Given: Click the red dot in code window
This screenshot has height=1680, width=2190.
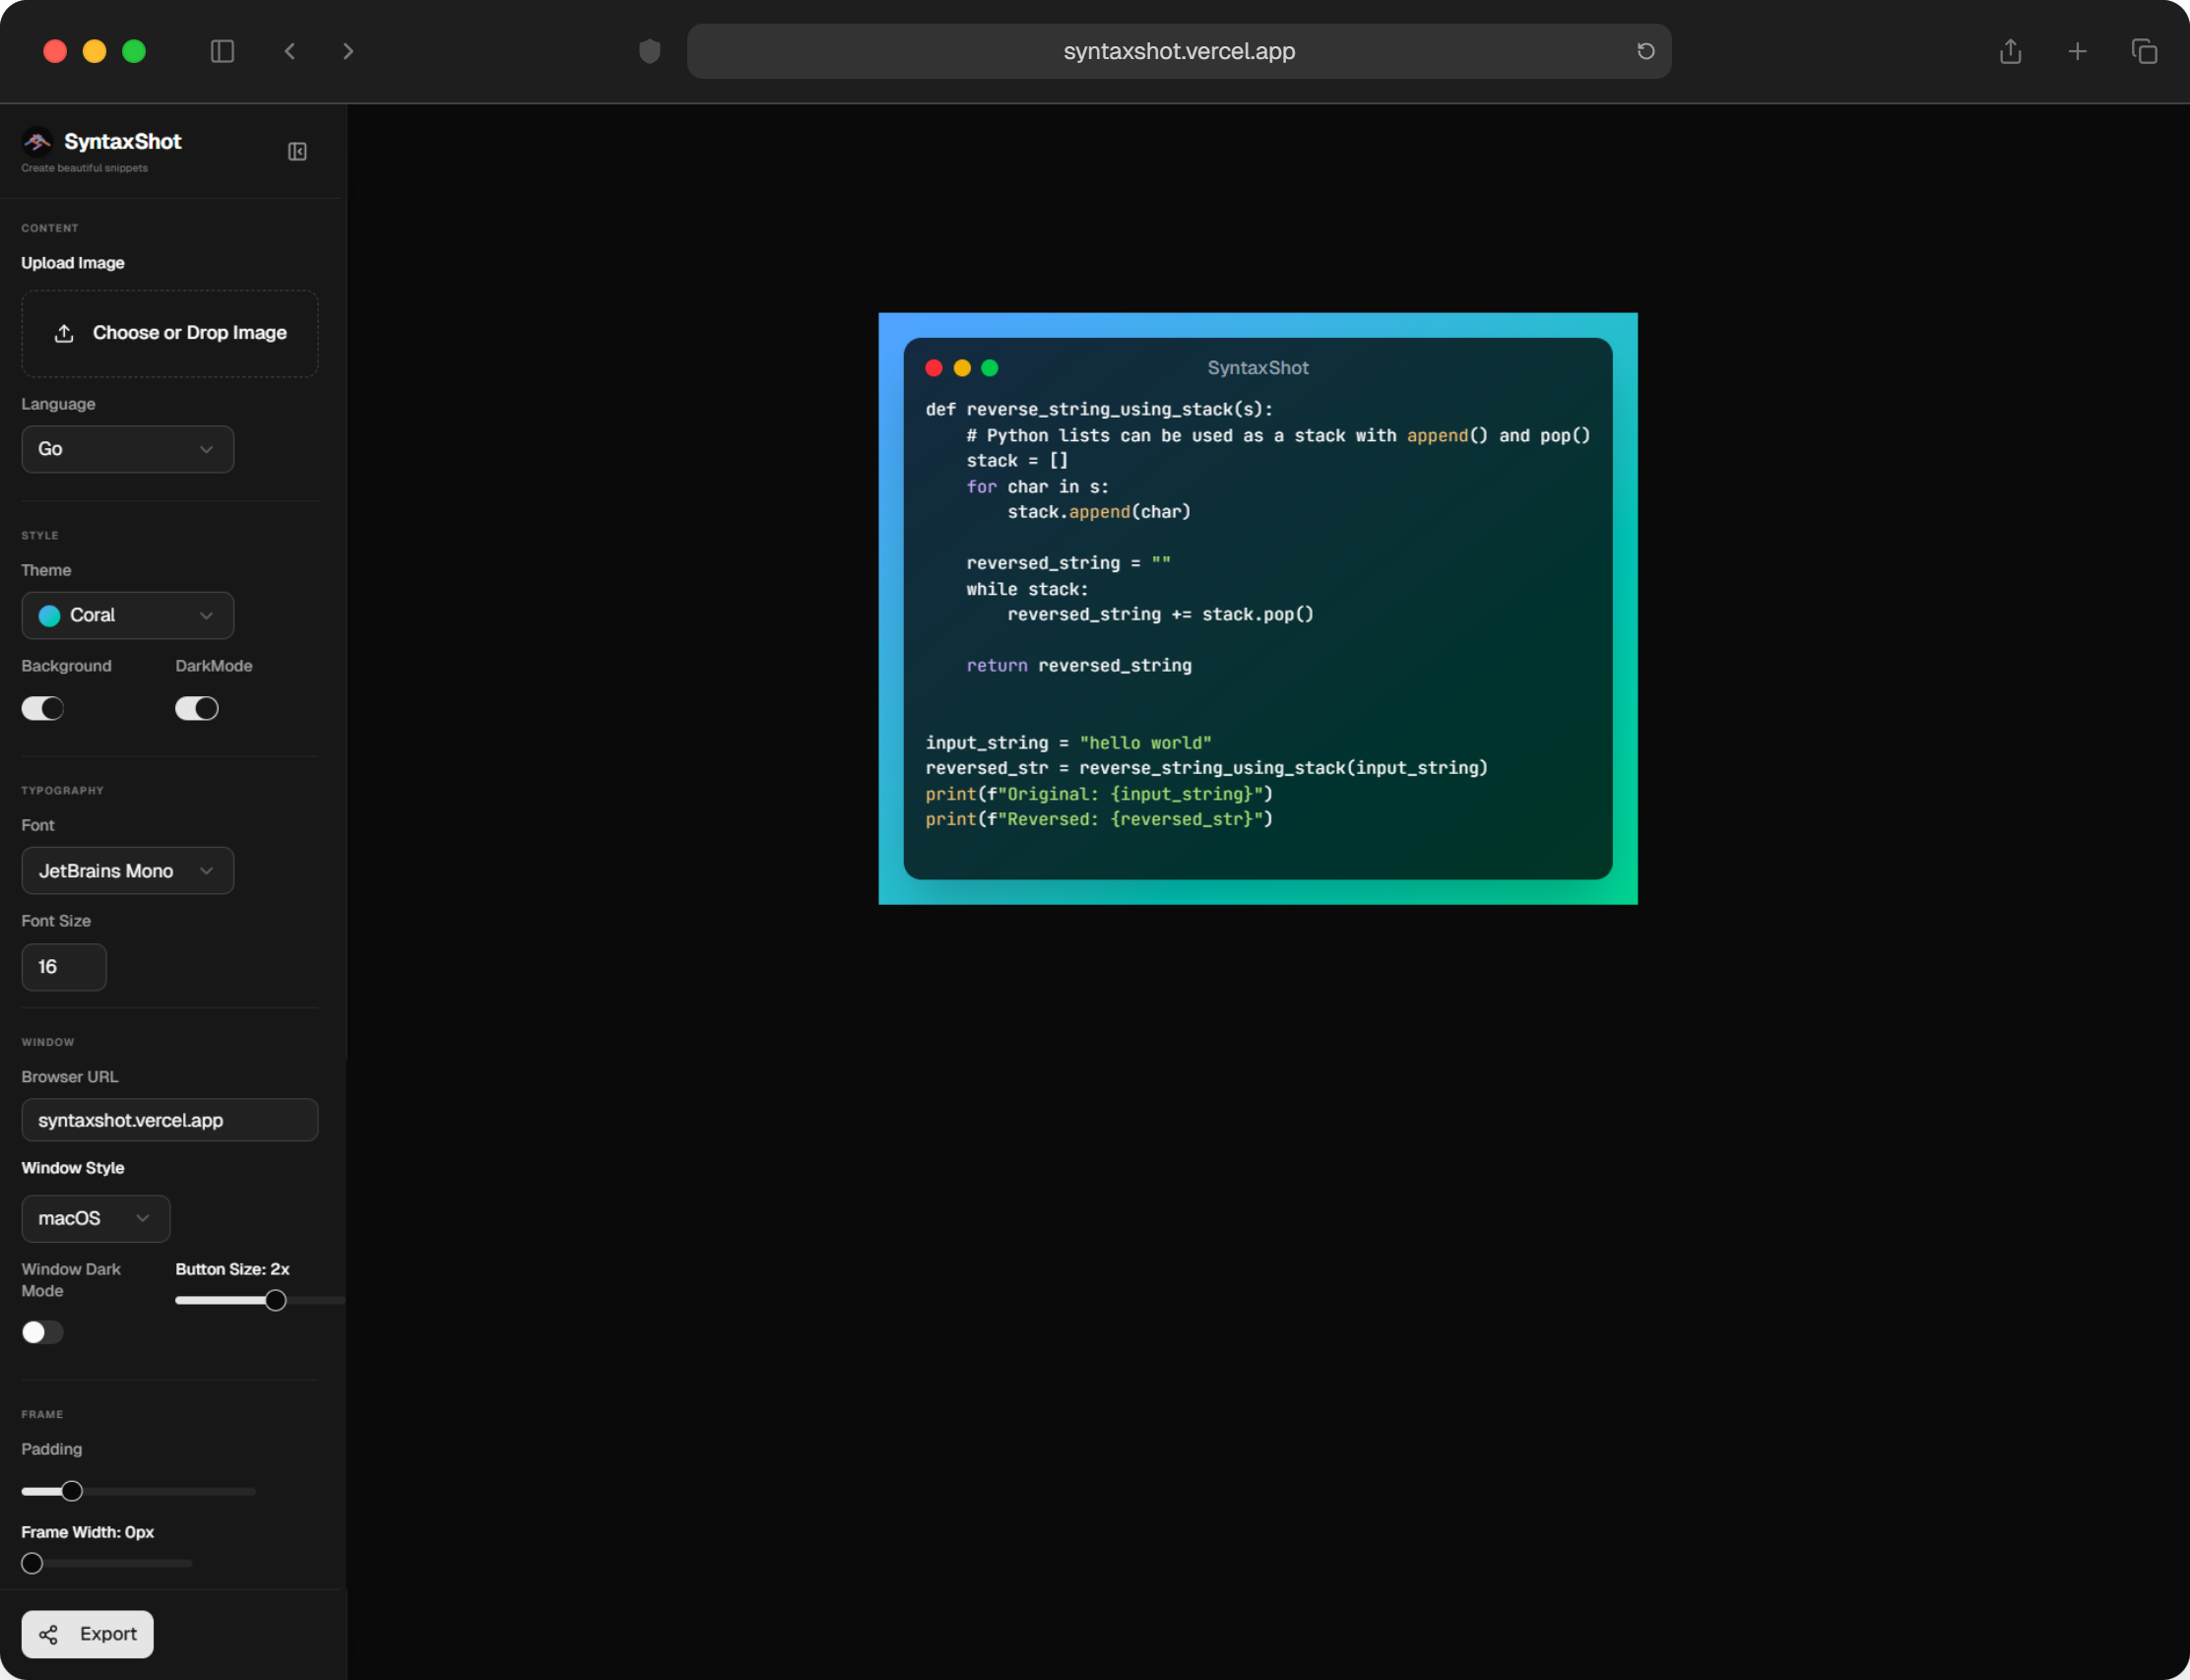Looking at the screenshot, I should coord(934,368).
